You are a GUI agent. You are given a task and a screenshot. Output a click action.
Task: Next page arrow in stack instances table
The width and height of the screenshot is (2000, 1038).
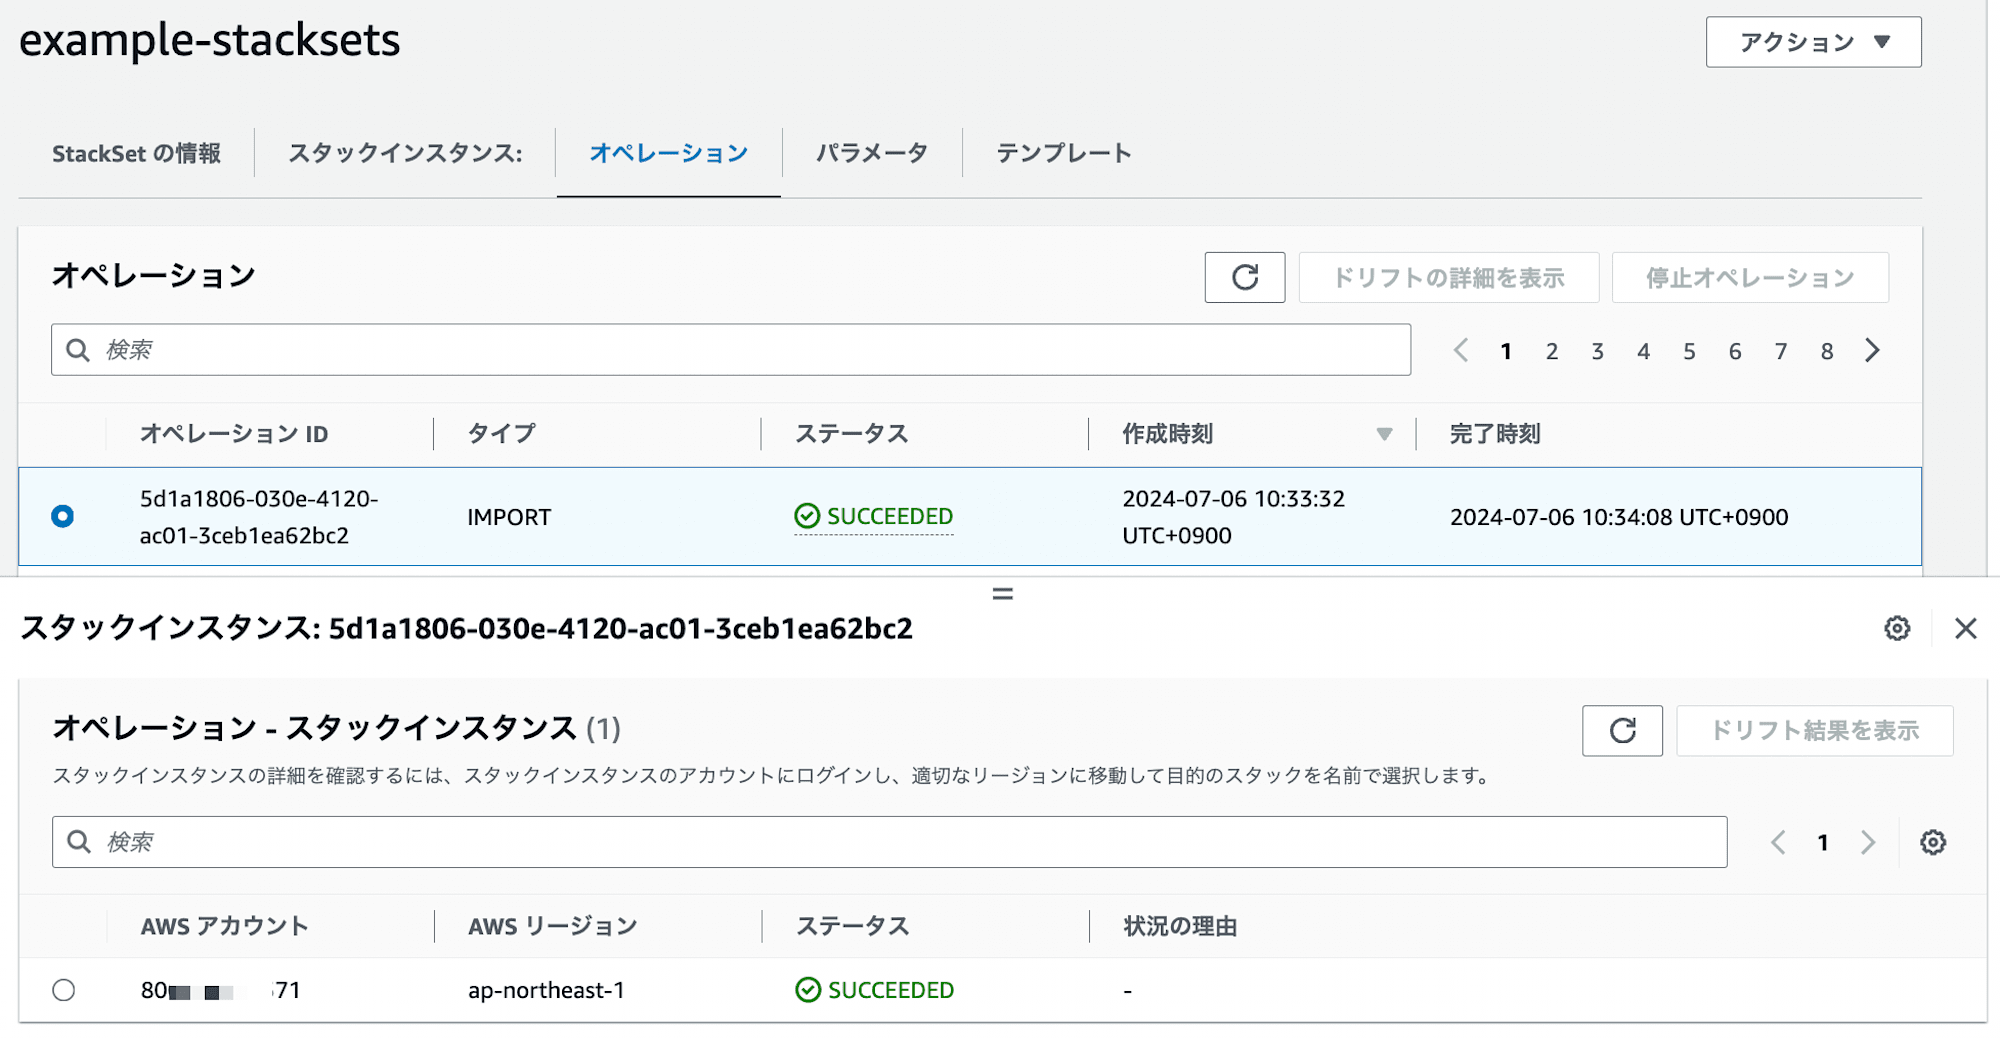click(x=1867, y=842)
